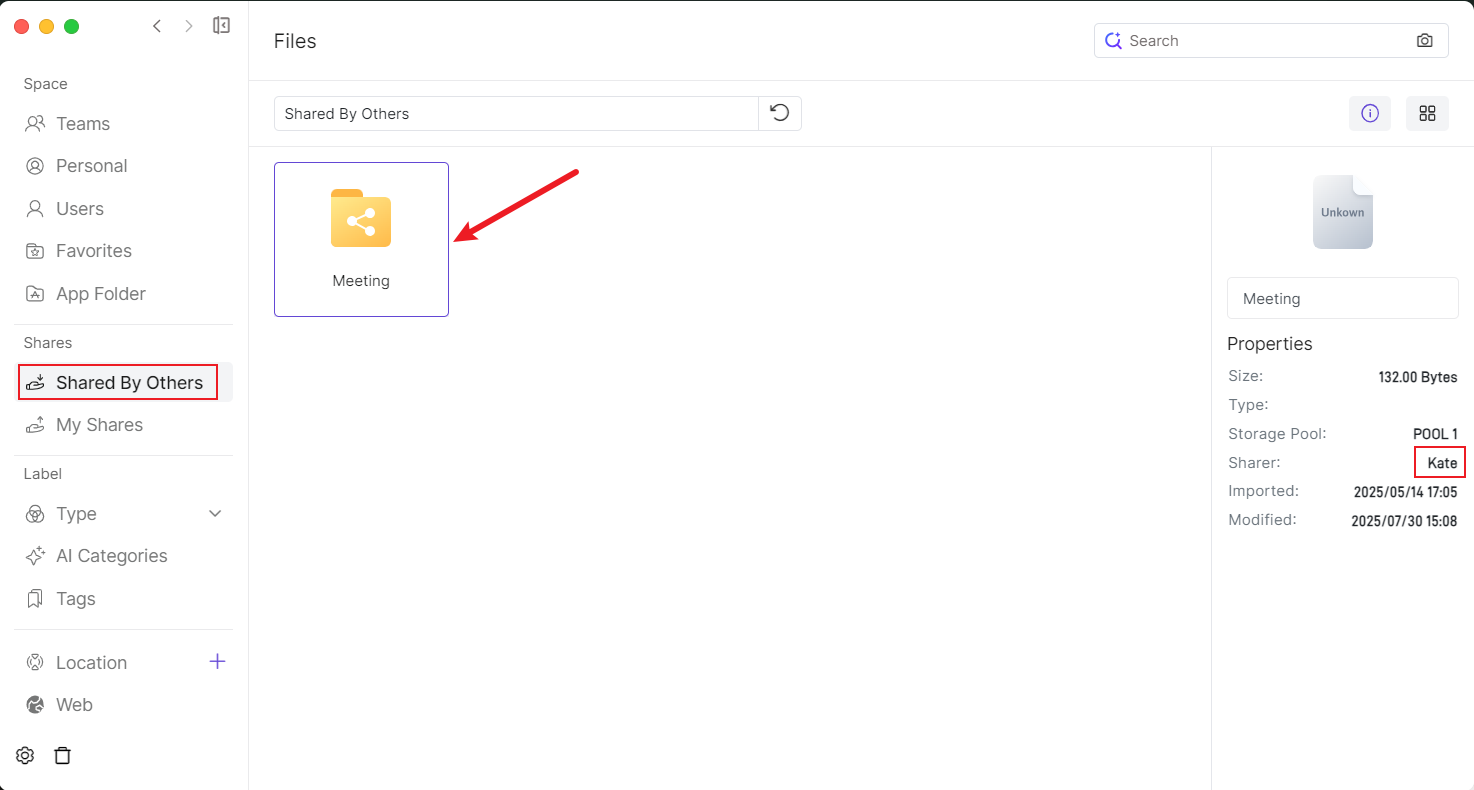
Task: Open AI Categories
Action: pyautogui.click(x=111, y=556)
